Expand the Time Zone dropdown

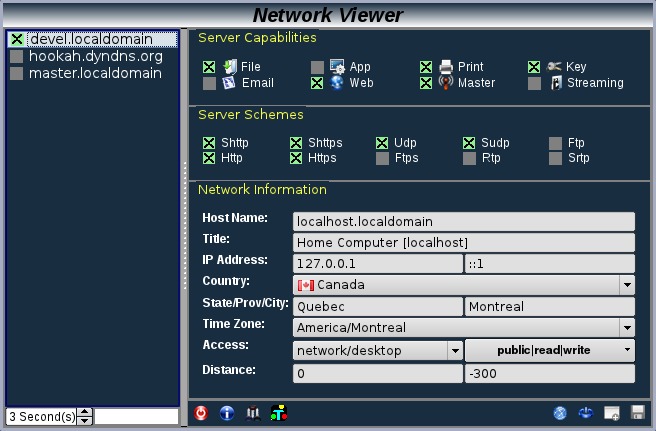coord(626,327)
